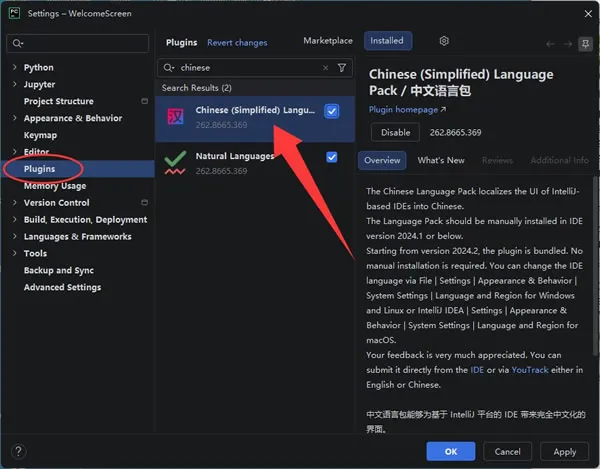Expand Build, Execution, Deployment node
The width and height of the screenshot is (600, 469).
pos(15,219)
